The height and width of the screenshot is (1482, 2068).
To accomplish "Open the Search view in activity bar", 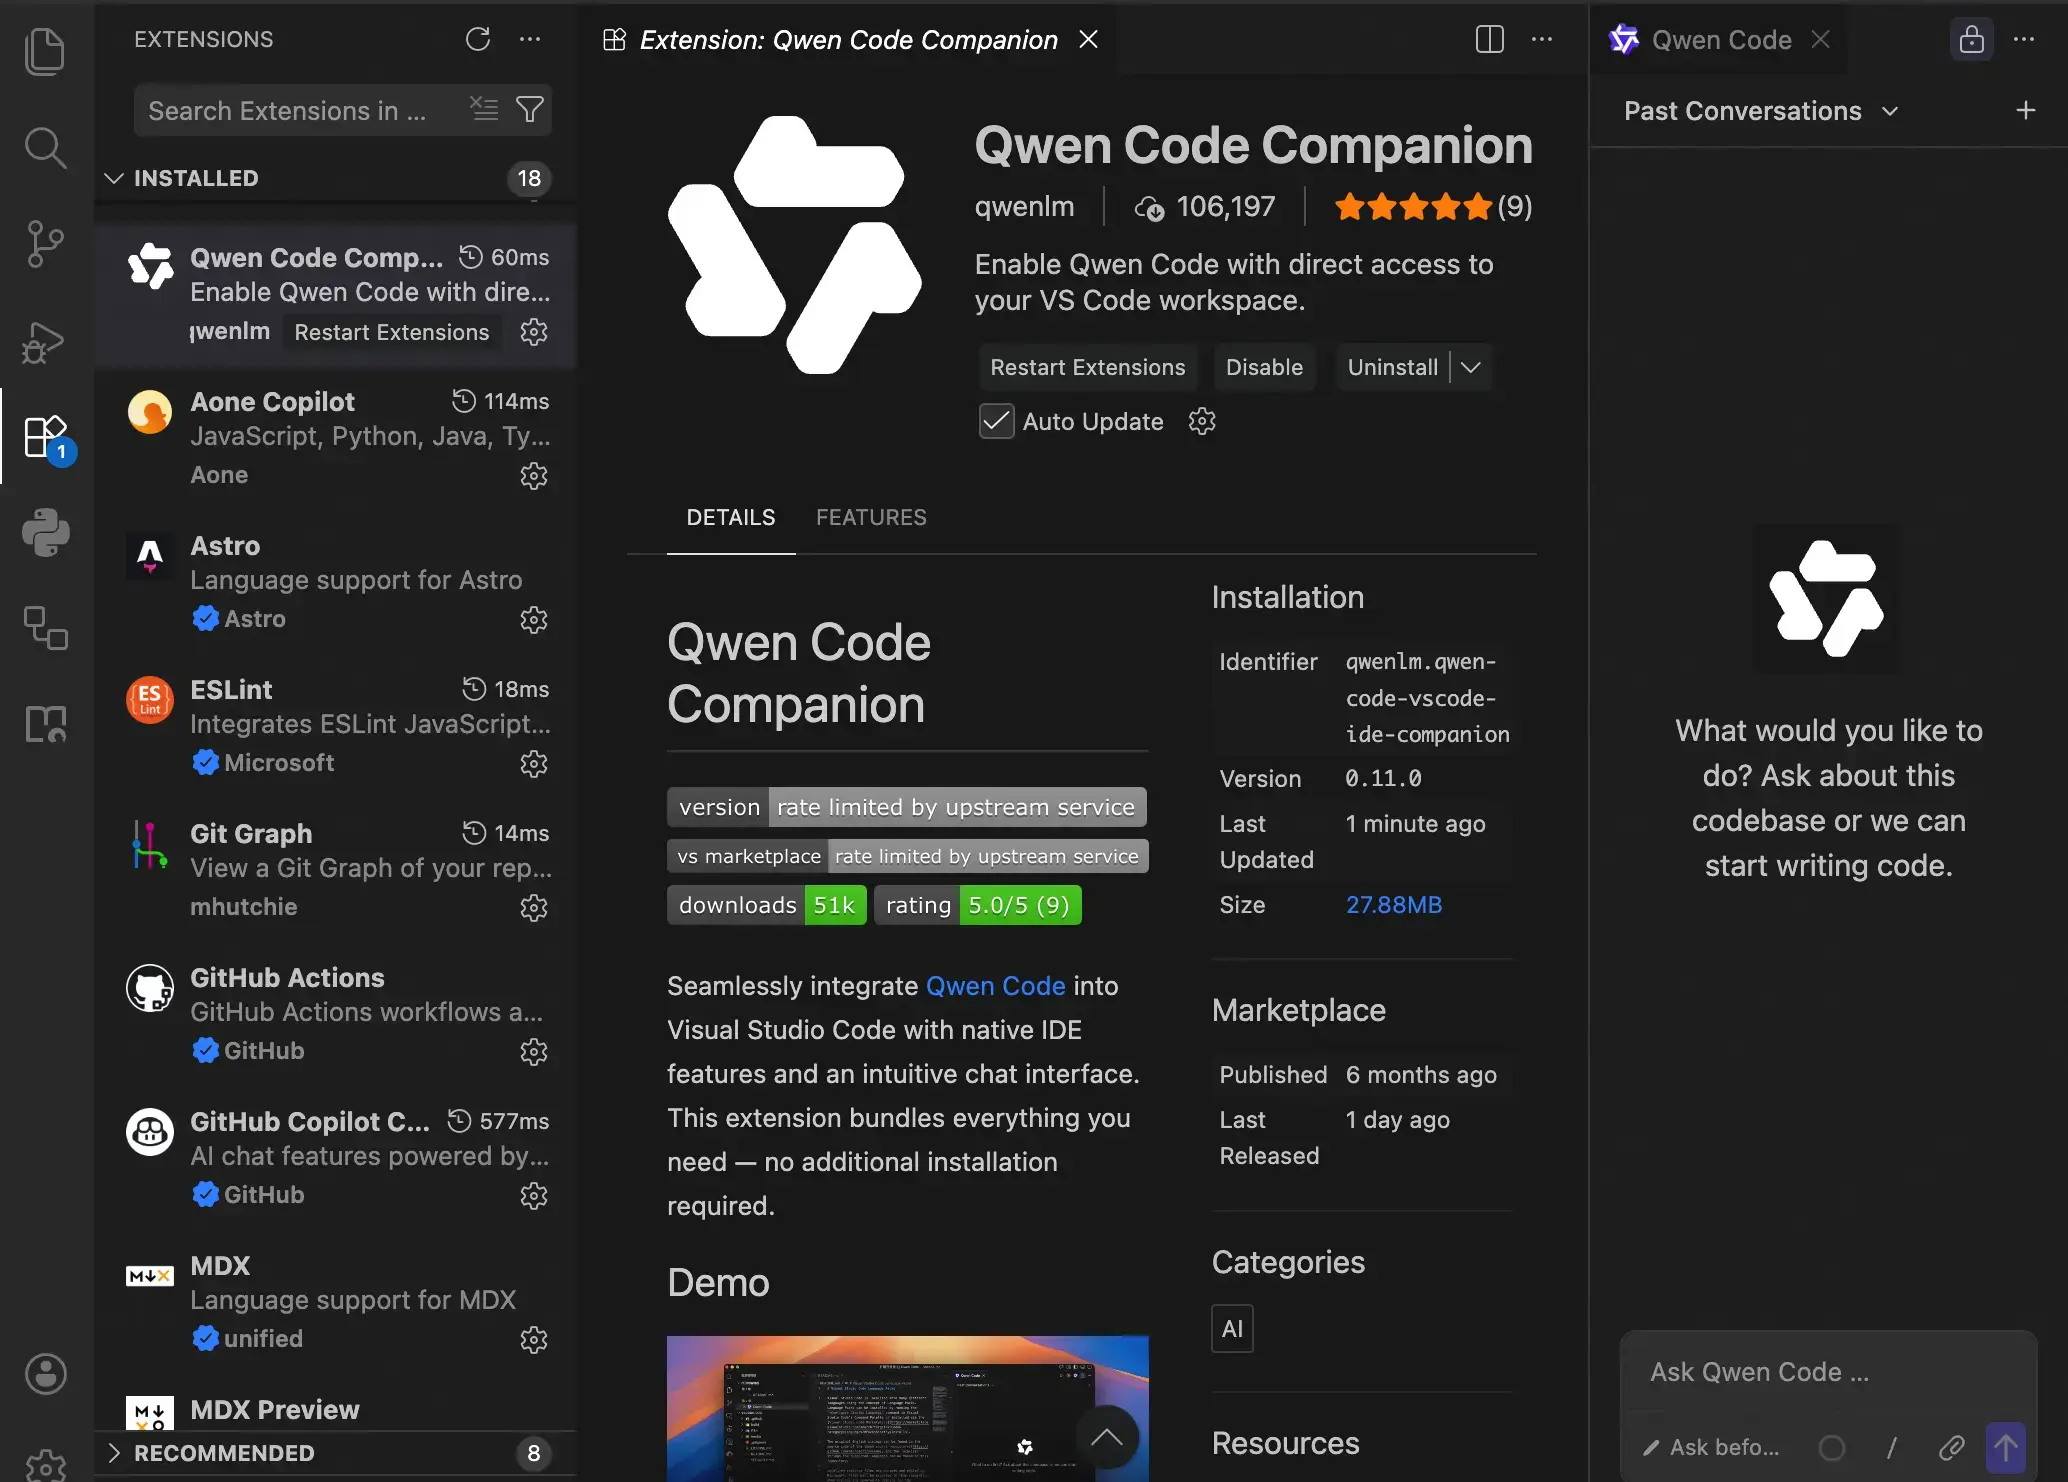I will 45,147.
